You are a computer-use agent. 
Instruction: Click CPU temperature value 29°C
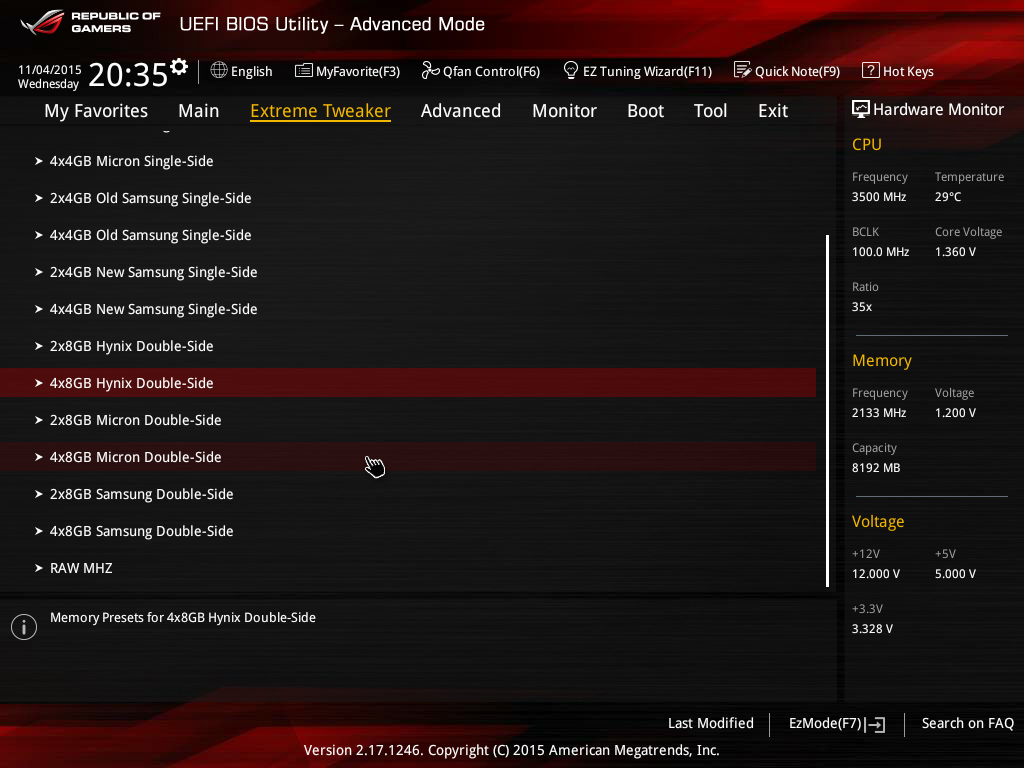[948, 197]
